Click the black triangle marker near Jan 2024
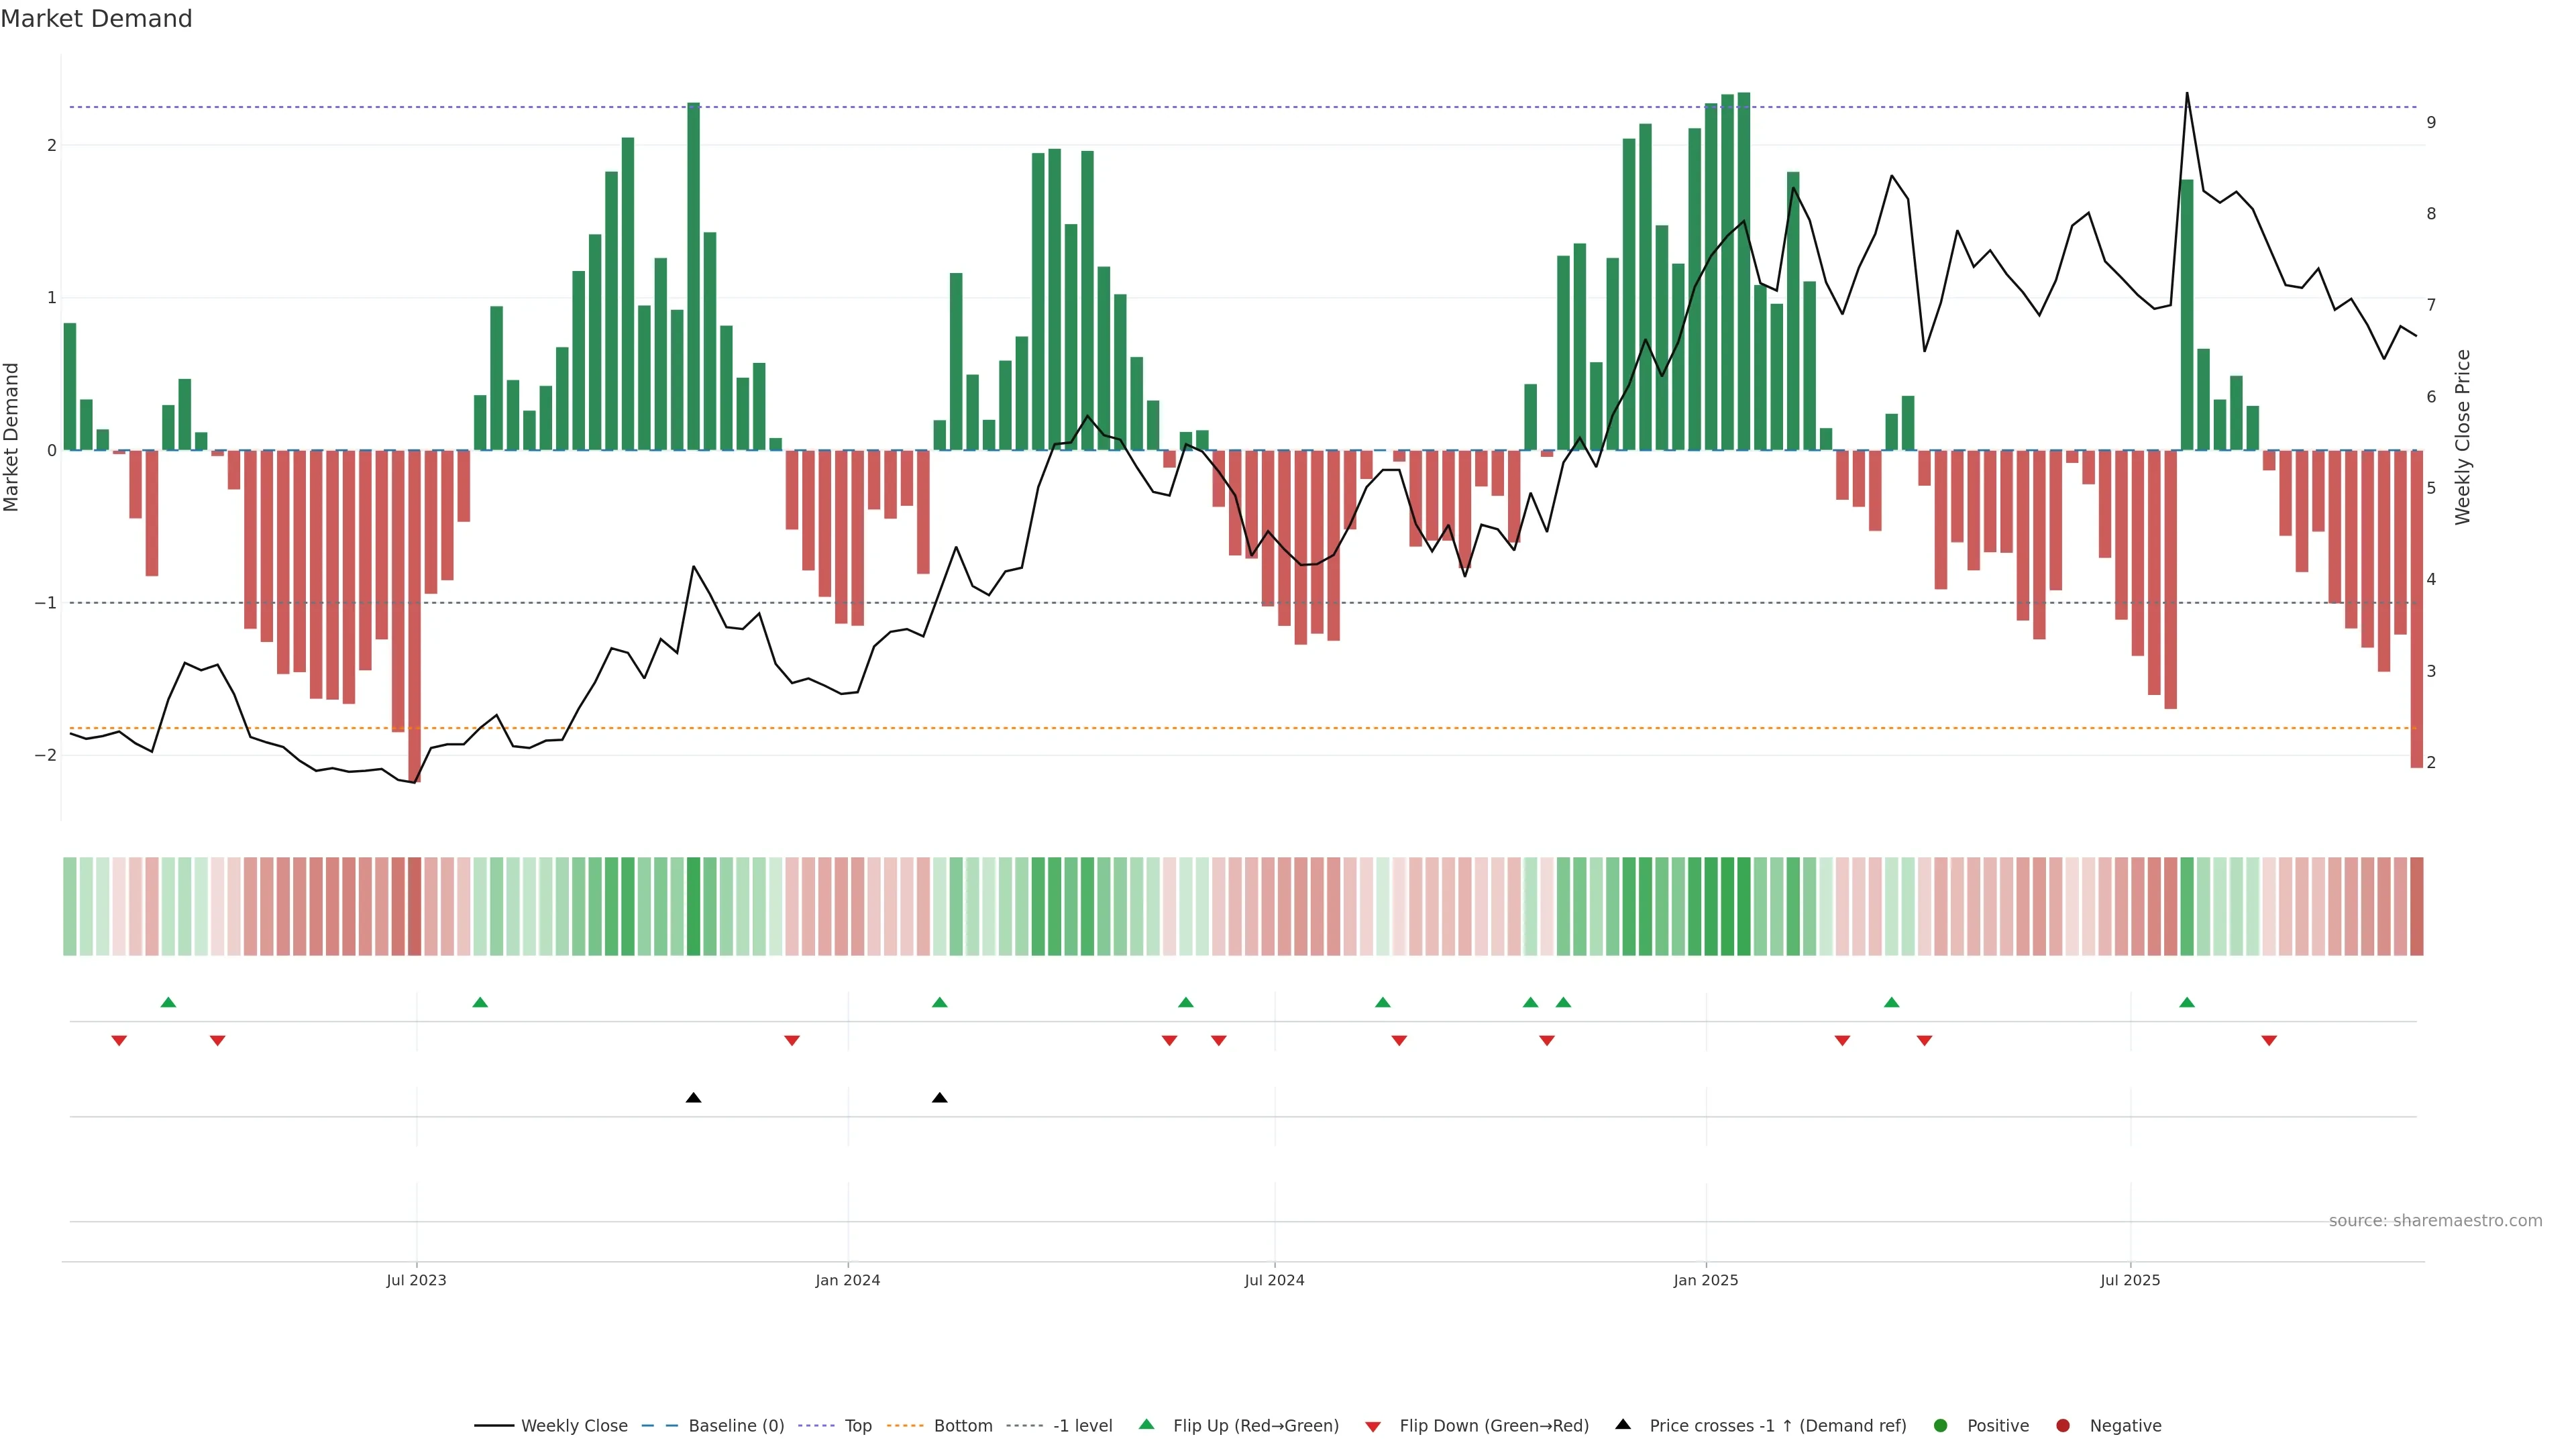Viewport: 2576px width, 1449px height. point(939,1098)
